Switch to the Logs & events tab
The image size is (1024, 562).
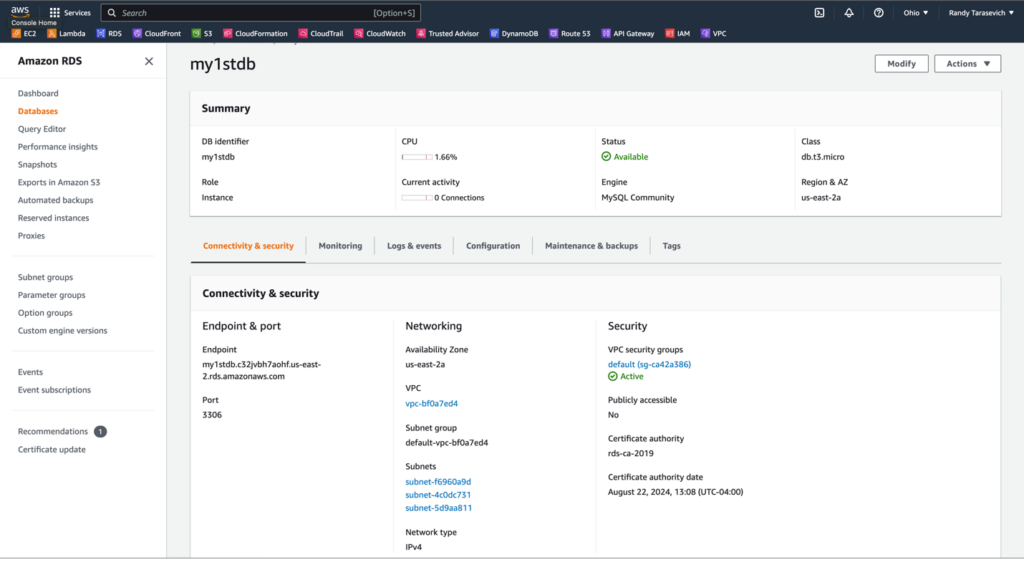[x=414, y=246]
